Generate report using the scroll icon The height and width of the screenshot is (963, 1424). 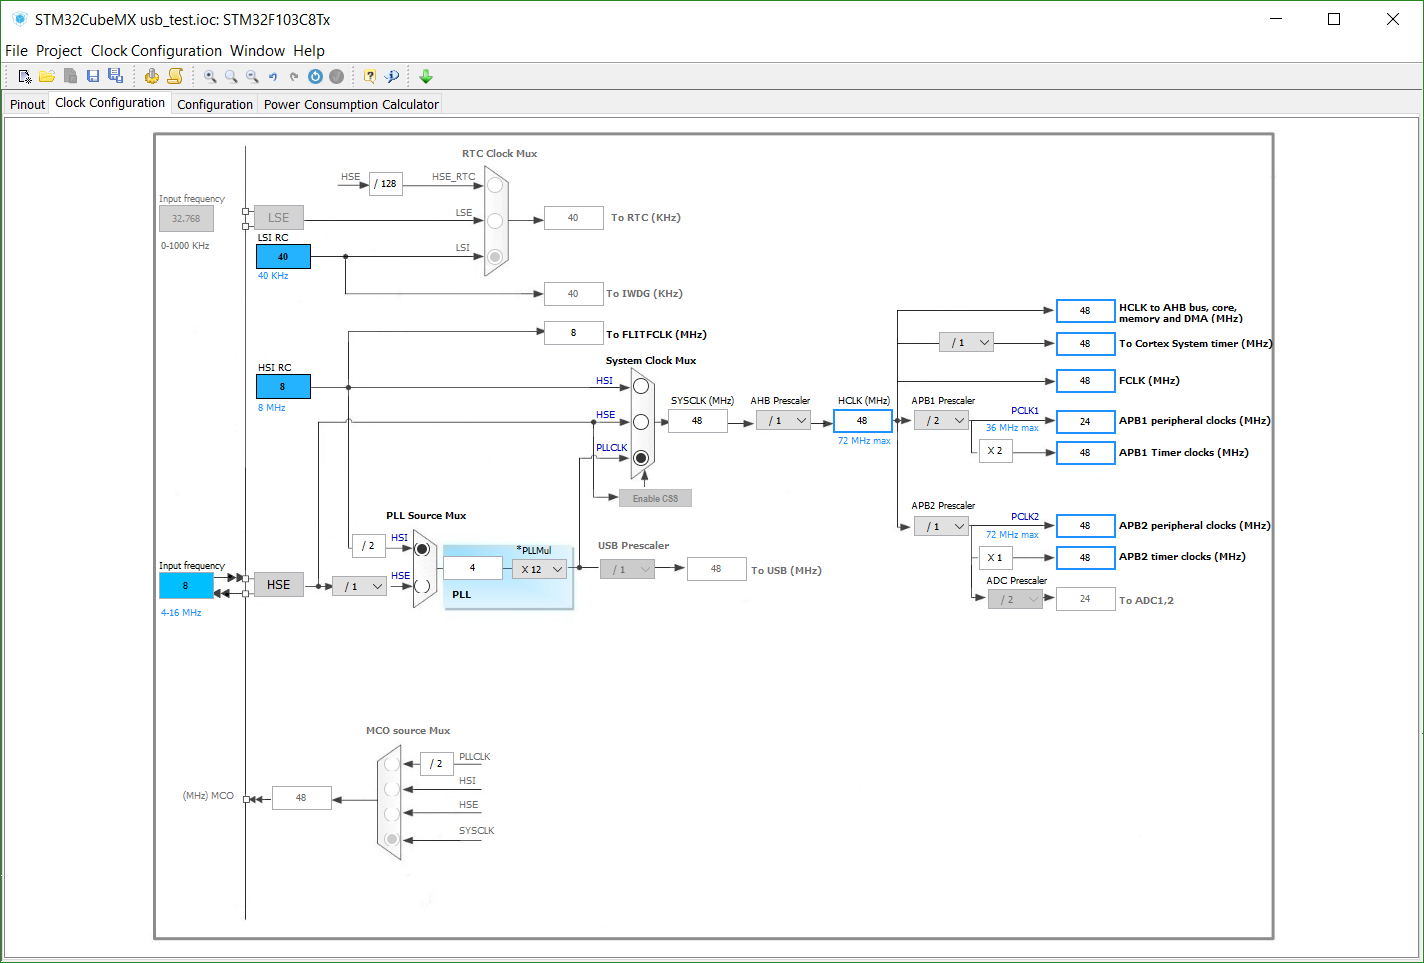tap(175, 76)
